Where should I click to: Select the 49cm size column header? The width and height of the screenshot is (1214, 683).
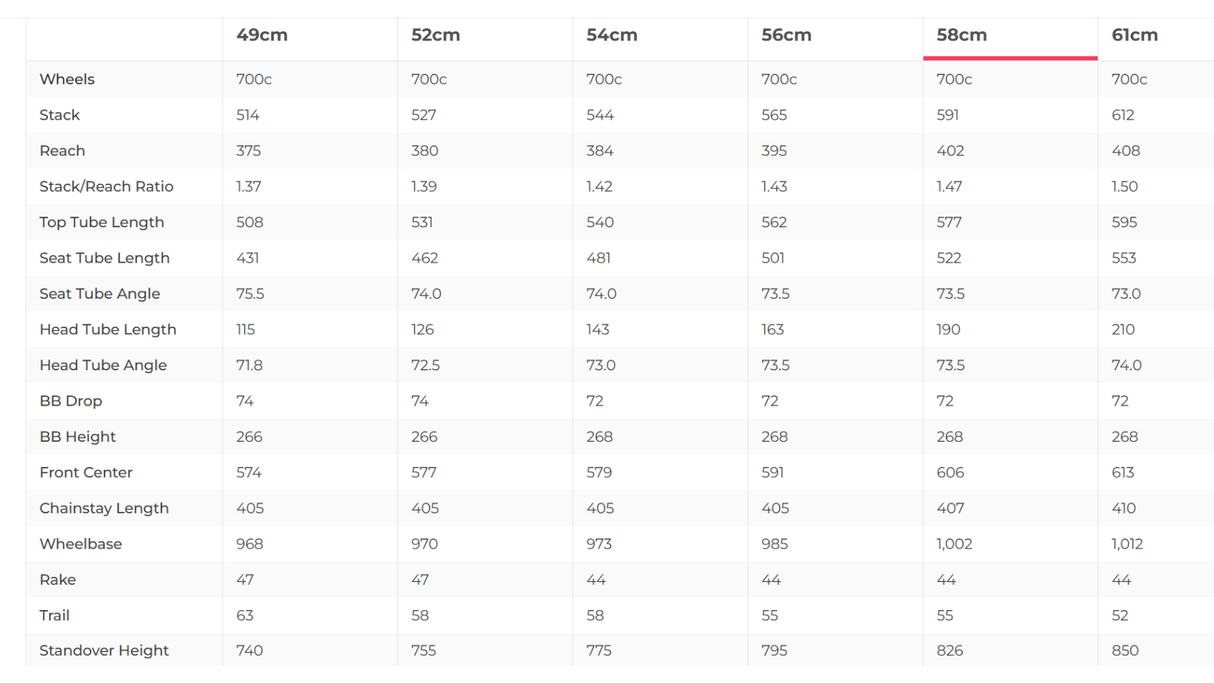pos(262,35)
